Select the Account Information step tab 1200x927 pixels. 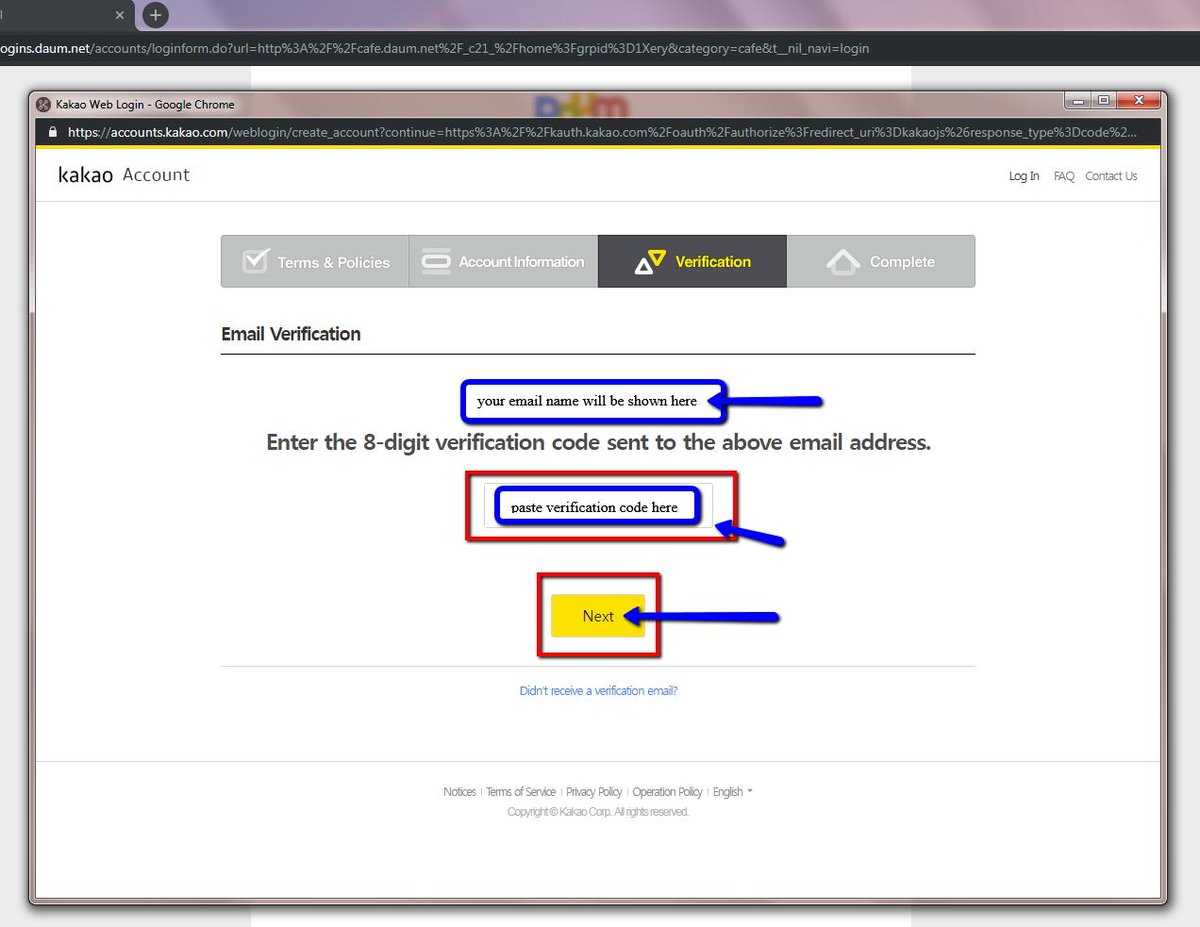click(503, 261)
